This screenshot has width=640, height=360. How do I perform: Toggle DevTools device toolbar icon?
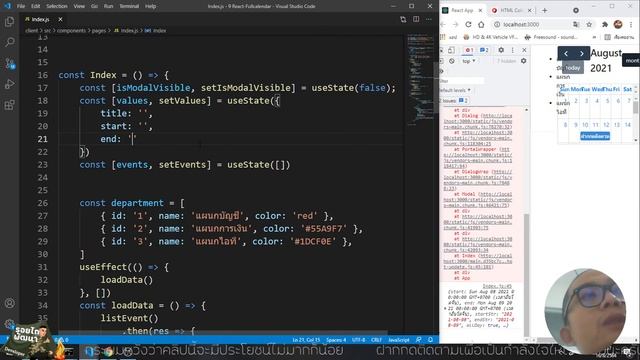451,50
